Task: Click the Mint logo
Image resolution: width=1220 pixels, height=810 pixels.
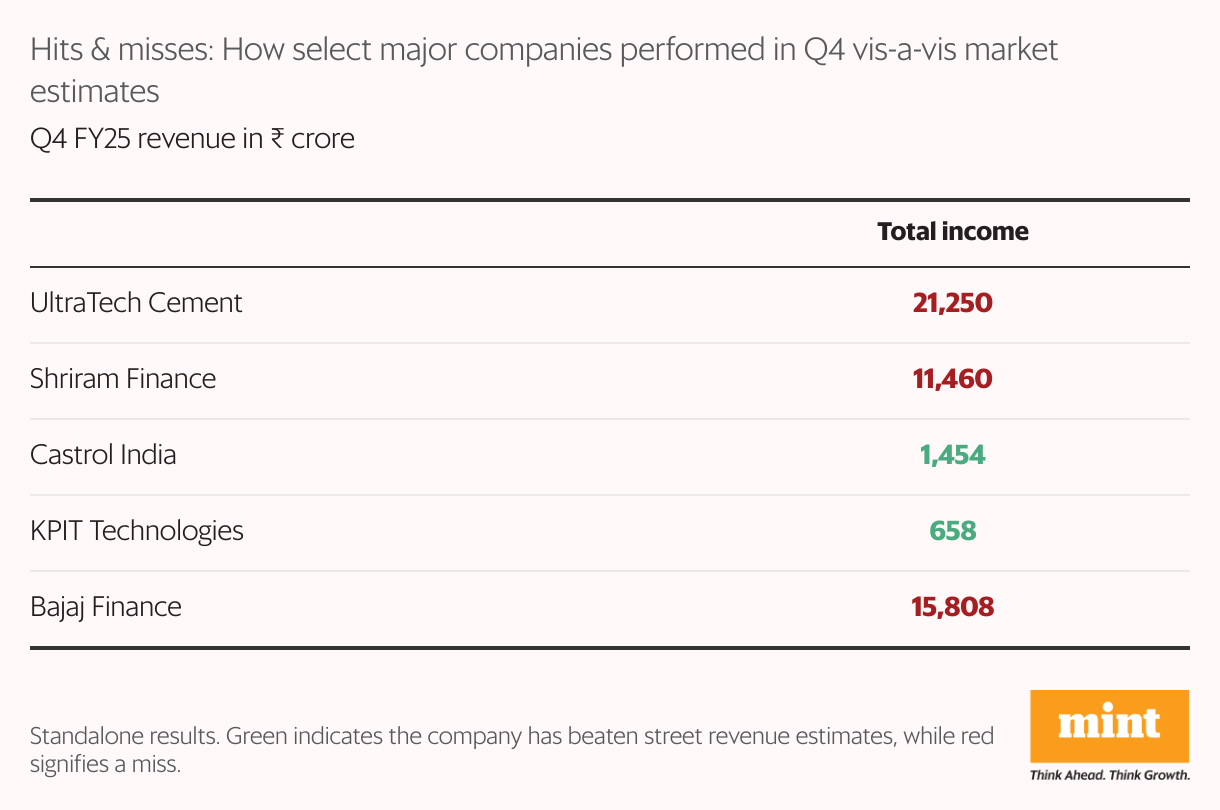Action: pos(1109,724)
